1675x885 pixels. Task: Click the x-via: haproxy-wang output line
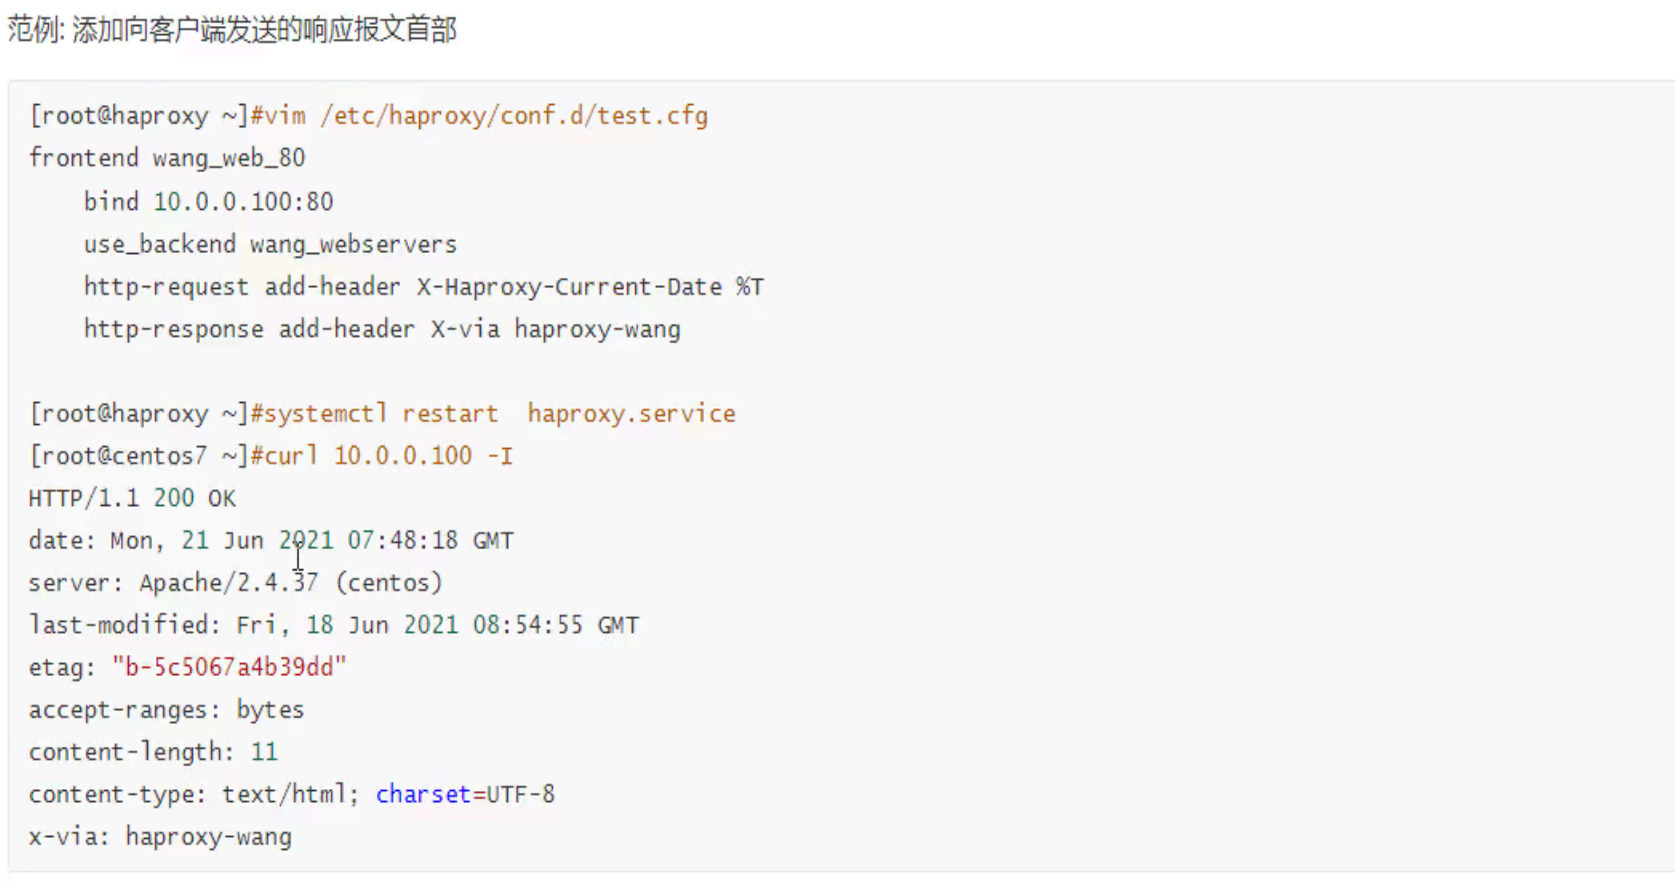[x=160, y=837]
